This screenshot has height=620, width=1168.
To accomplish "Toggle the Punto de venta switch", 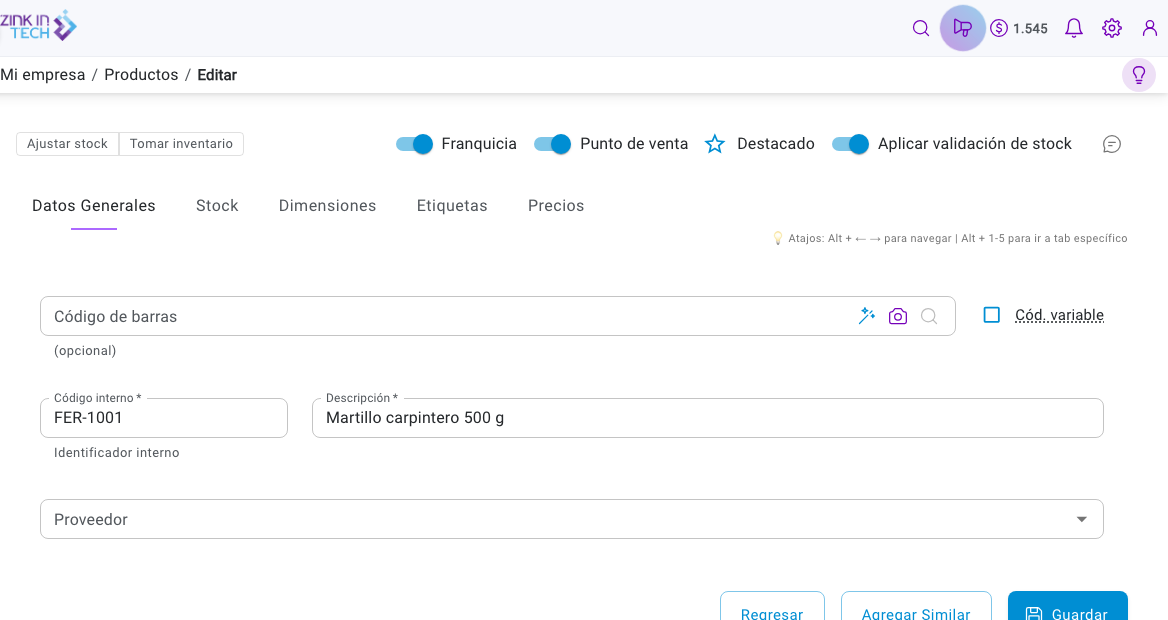I will 553,144.
